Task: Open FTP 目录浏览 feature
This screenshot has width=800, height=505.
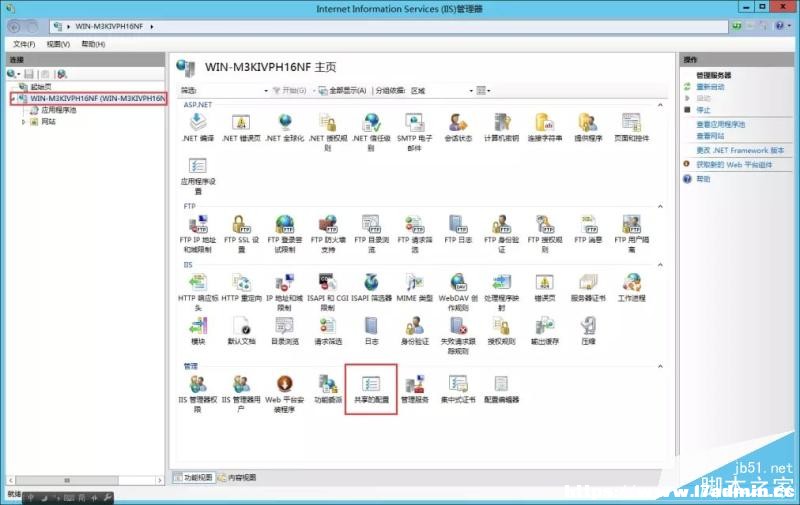Action: tap(371, 234)
